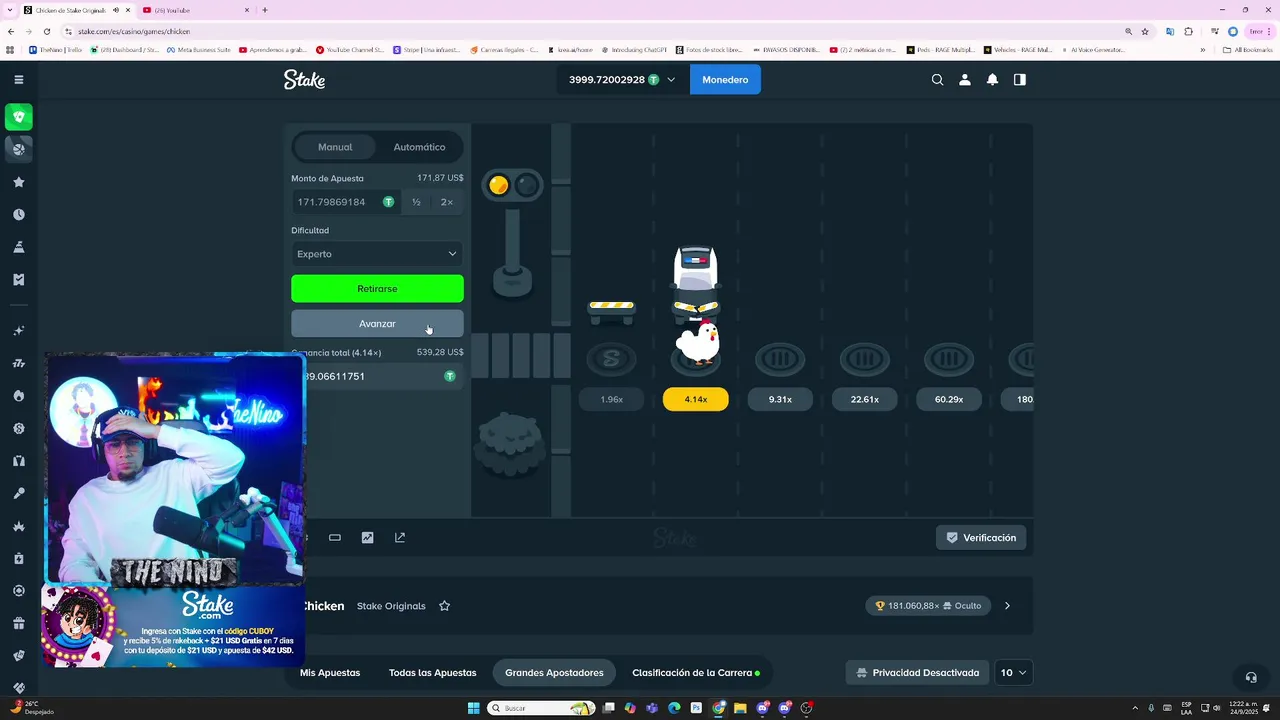The height and width of the screenshot is (720, 1280).
Task: Click the Stake logo
Action: [304, 80]
